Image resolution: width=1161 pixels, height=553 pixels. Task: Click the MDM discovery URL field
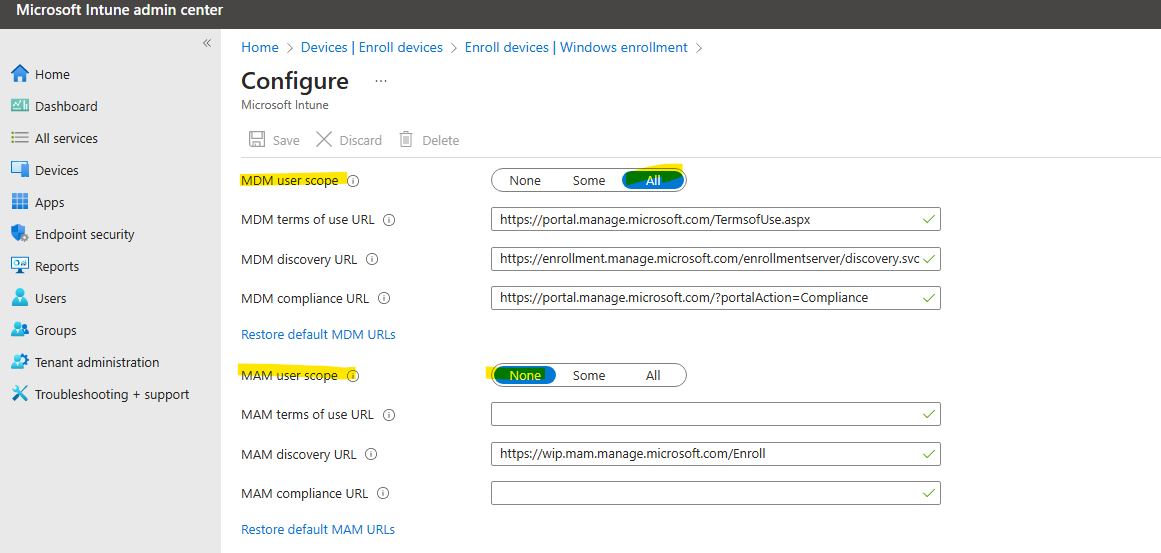click(x=715, y=259)
